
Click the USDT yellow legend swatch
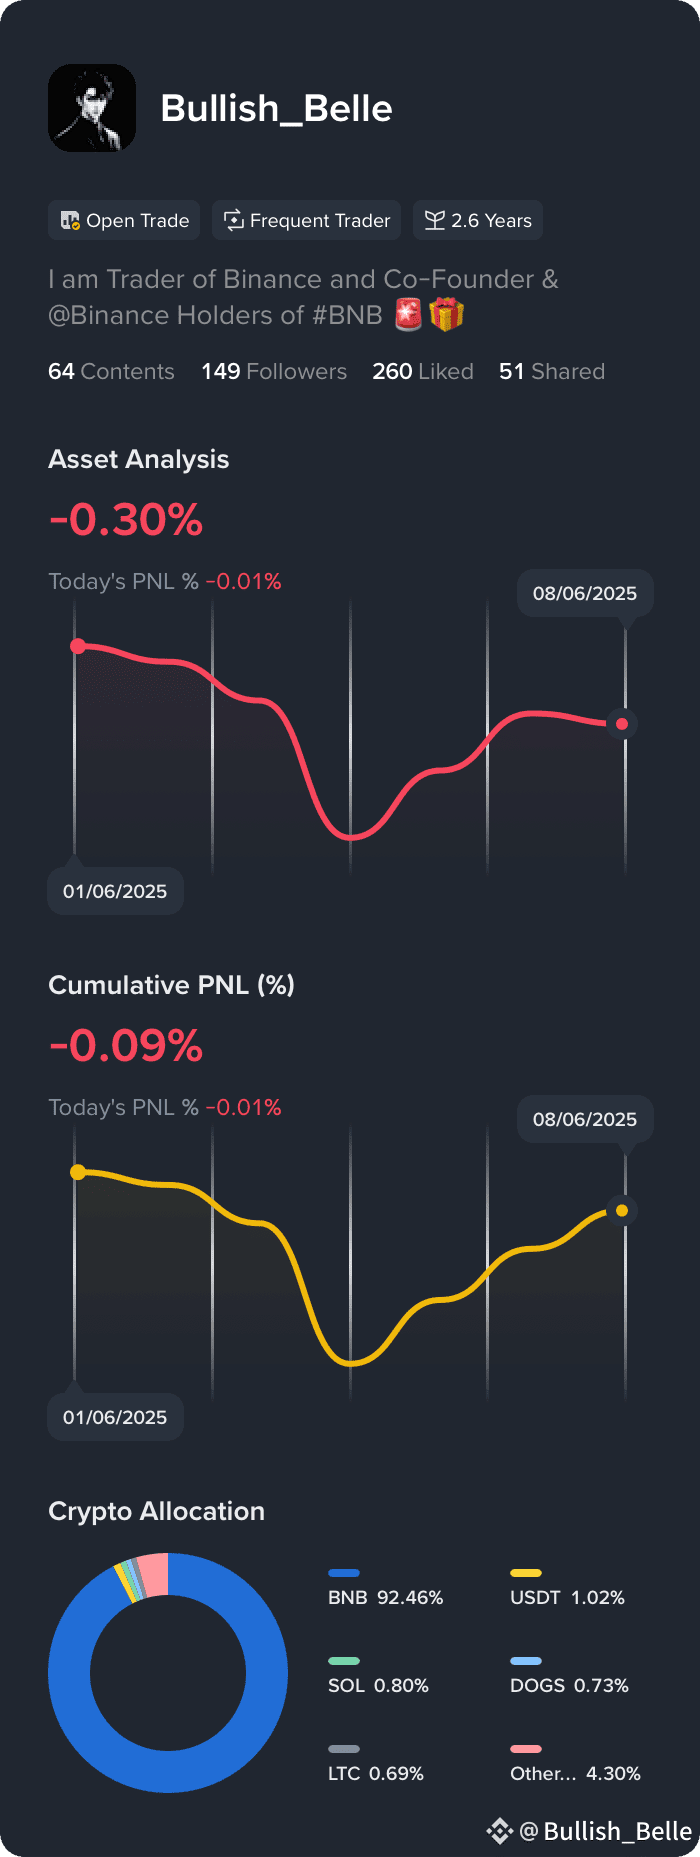point(526,1573)
